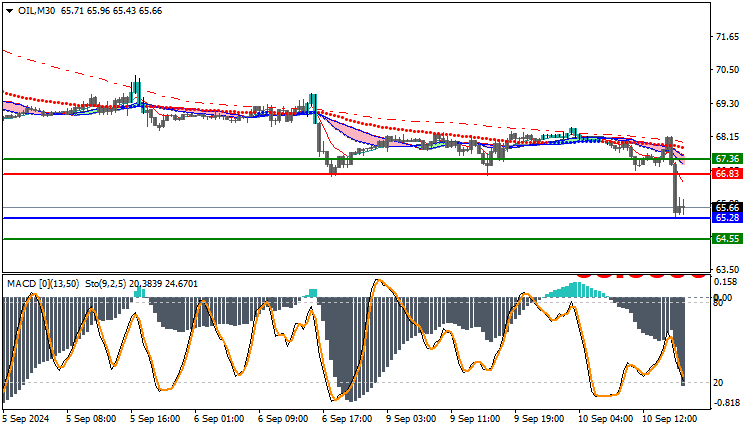Viewport: 750px width, 430px height.
Task: Click the 6 Sep 01:00 time label
Action: click(219, 419)
